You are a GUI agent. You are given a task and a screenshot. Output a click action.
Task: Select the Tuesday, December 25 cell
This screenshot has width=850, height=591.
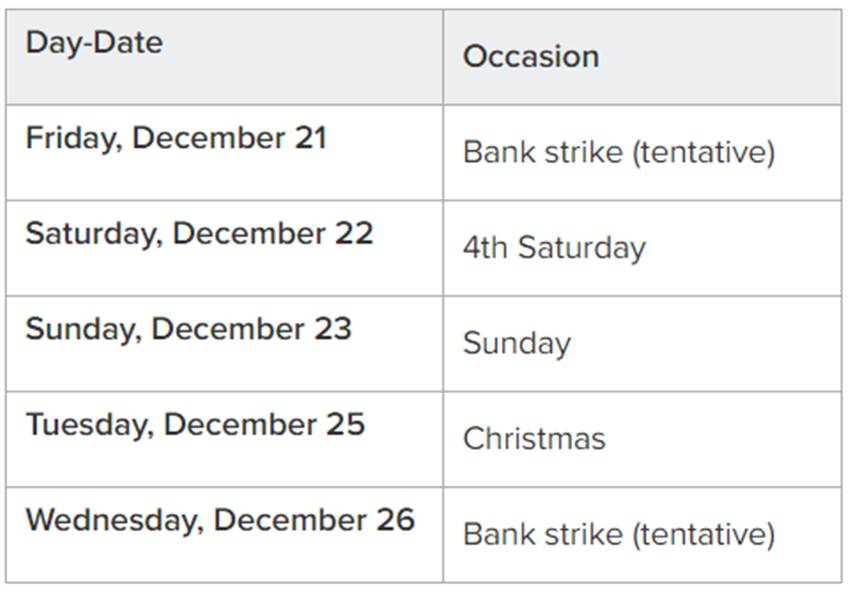pos(195,424)
